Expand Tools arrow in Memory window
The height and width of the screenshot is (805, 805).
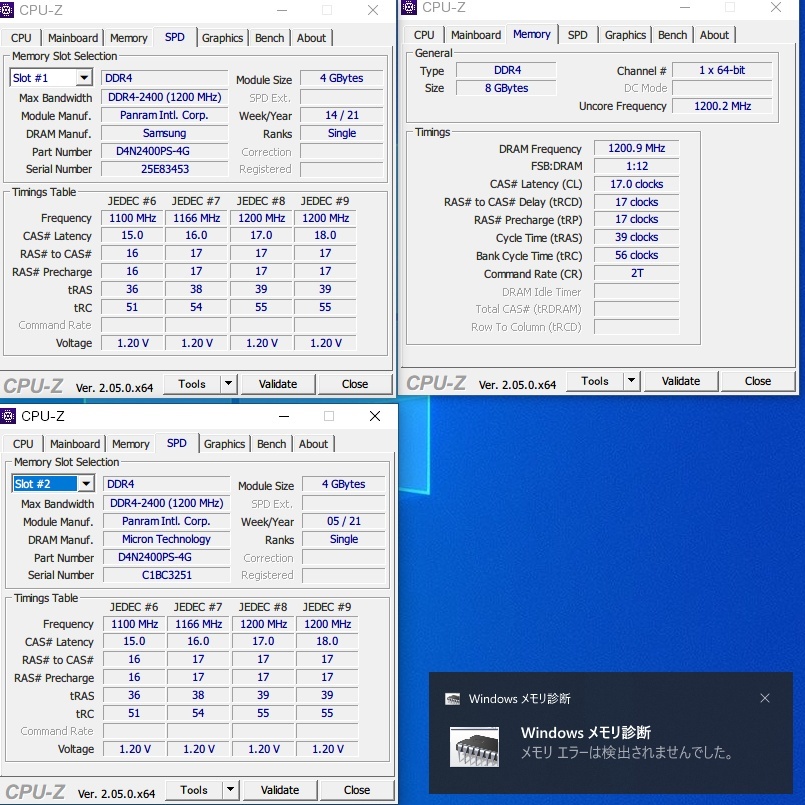[631, 381]
